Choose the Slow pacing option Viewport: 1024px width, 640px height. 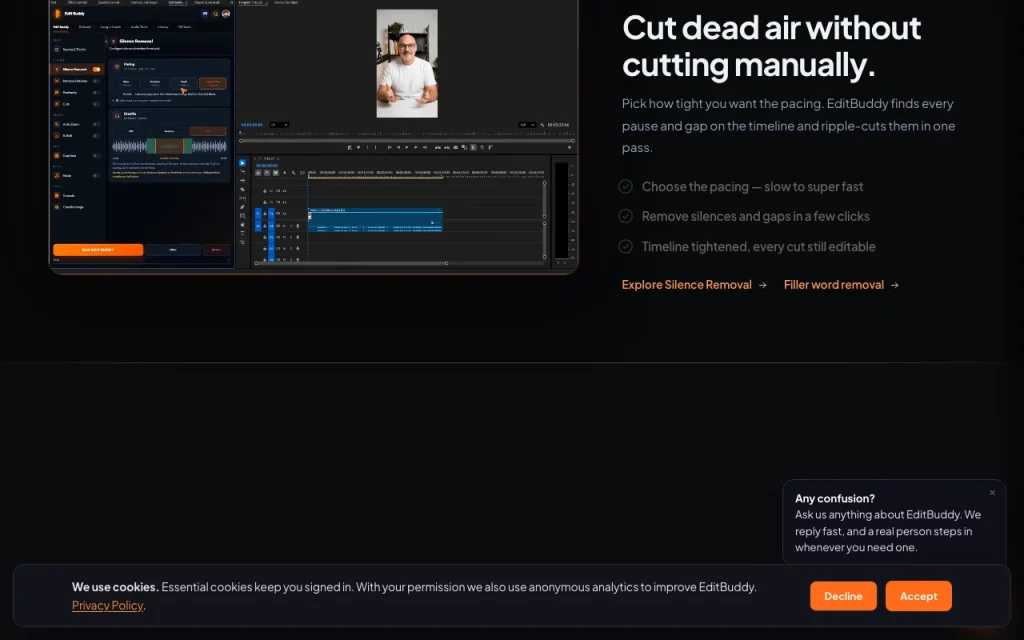click(x=126, y=84)
